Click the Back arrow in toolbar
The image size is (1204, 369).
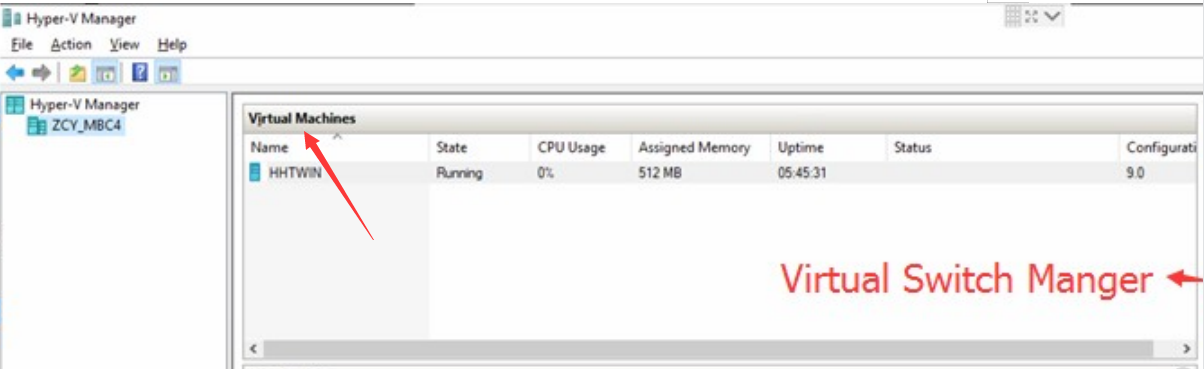(x=14, y=73)
